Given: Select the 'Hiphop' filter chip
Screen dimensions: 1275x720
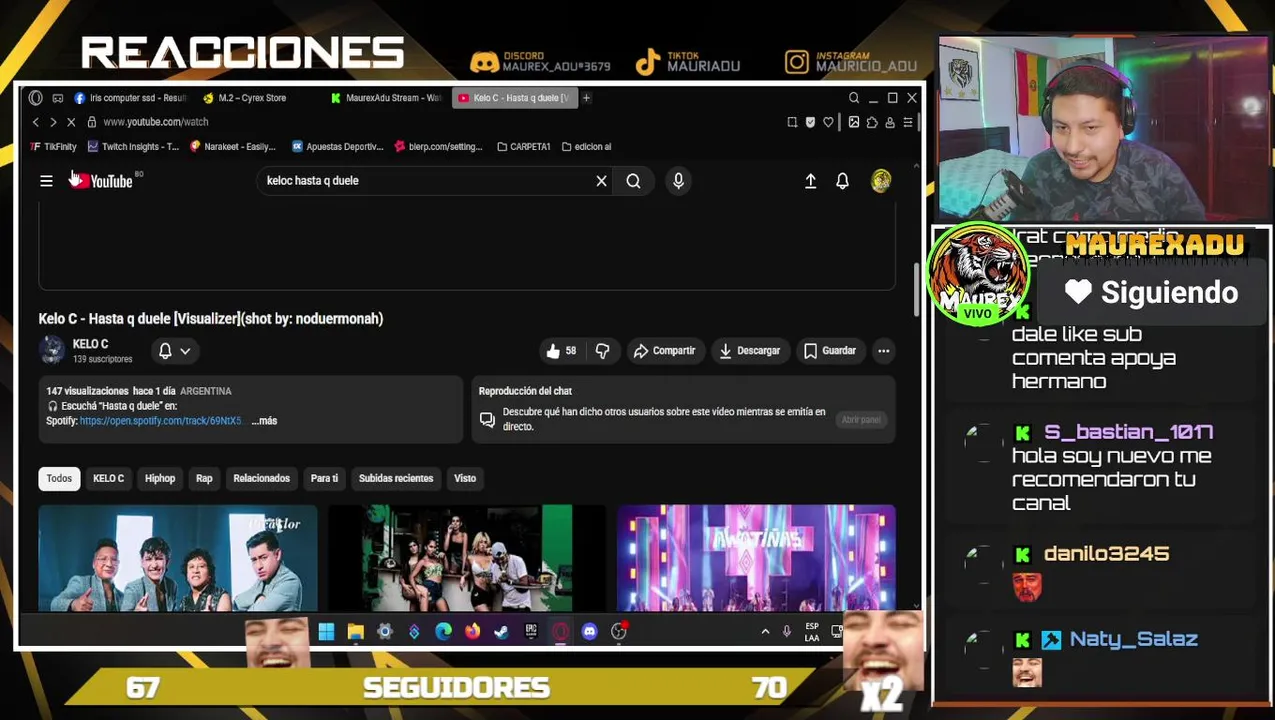Looking at the screenshot, I should 160,478.
